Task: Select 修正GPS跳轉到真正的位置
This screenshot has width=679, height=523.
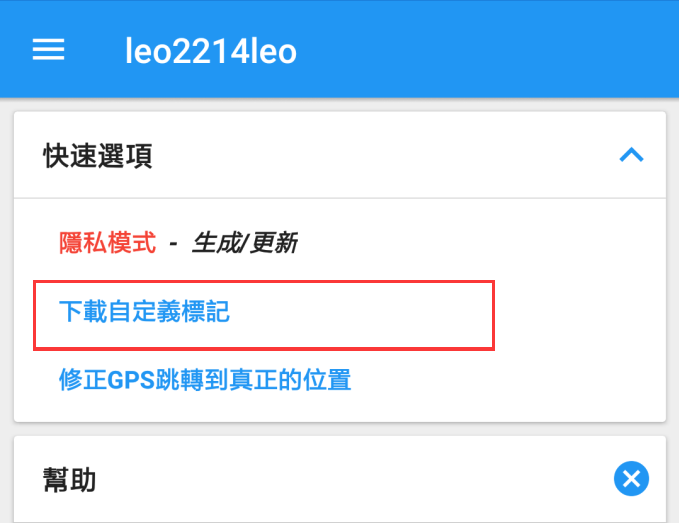Action: click(205, 380)
